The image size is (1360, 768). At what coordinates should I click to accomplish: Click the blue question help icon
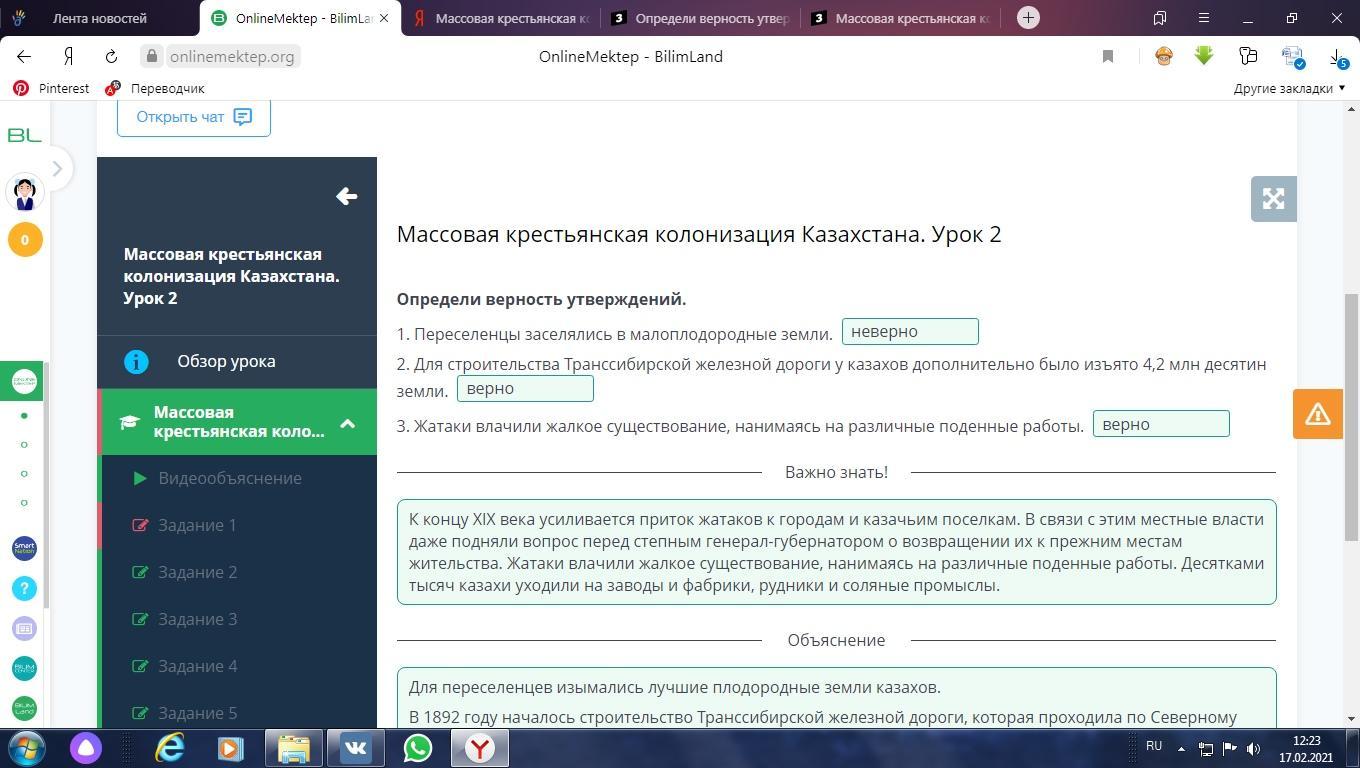point(25,588)
